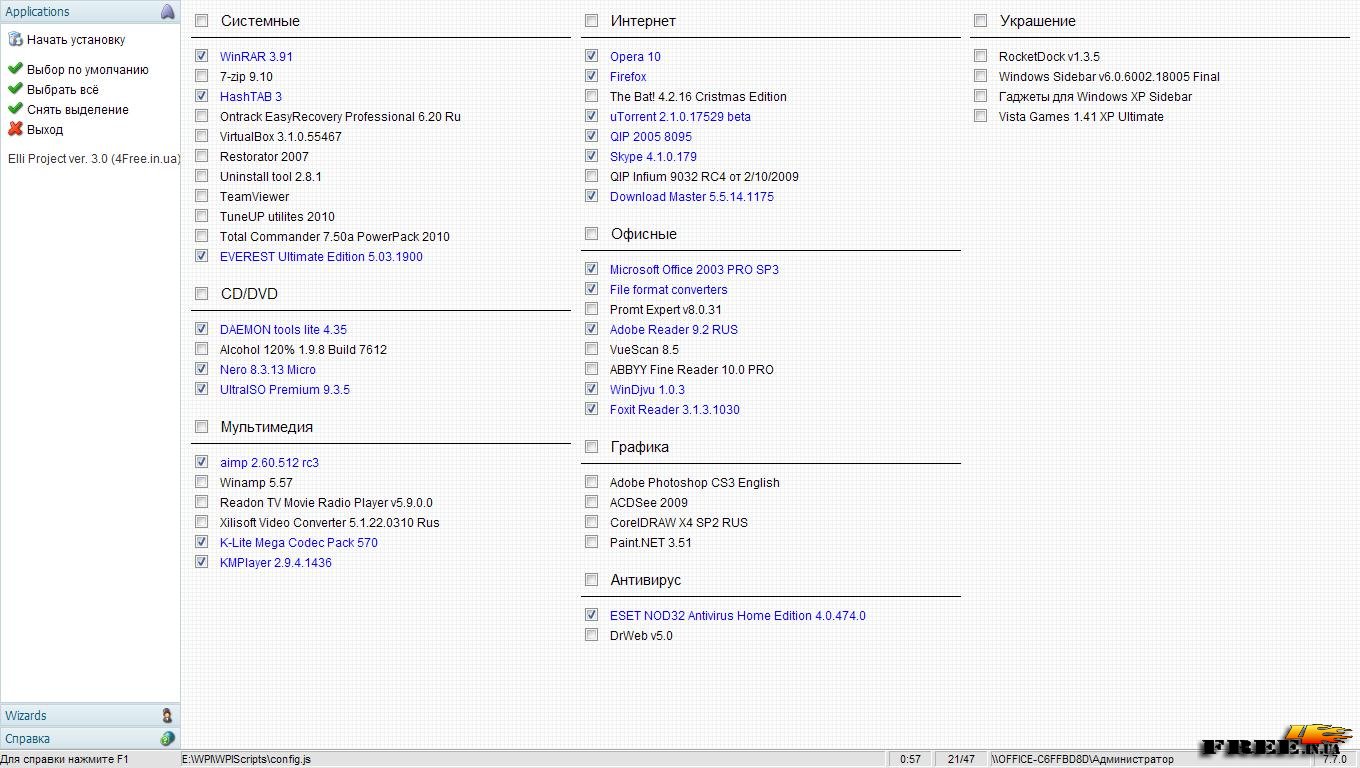Check DrWeb v5.0

[x=592, y=635]
